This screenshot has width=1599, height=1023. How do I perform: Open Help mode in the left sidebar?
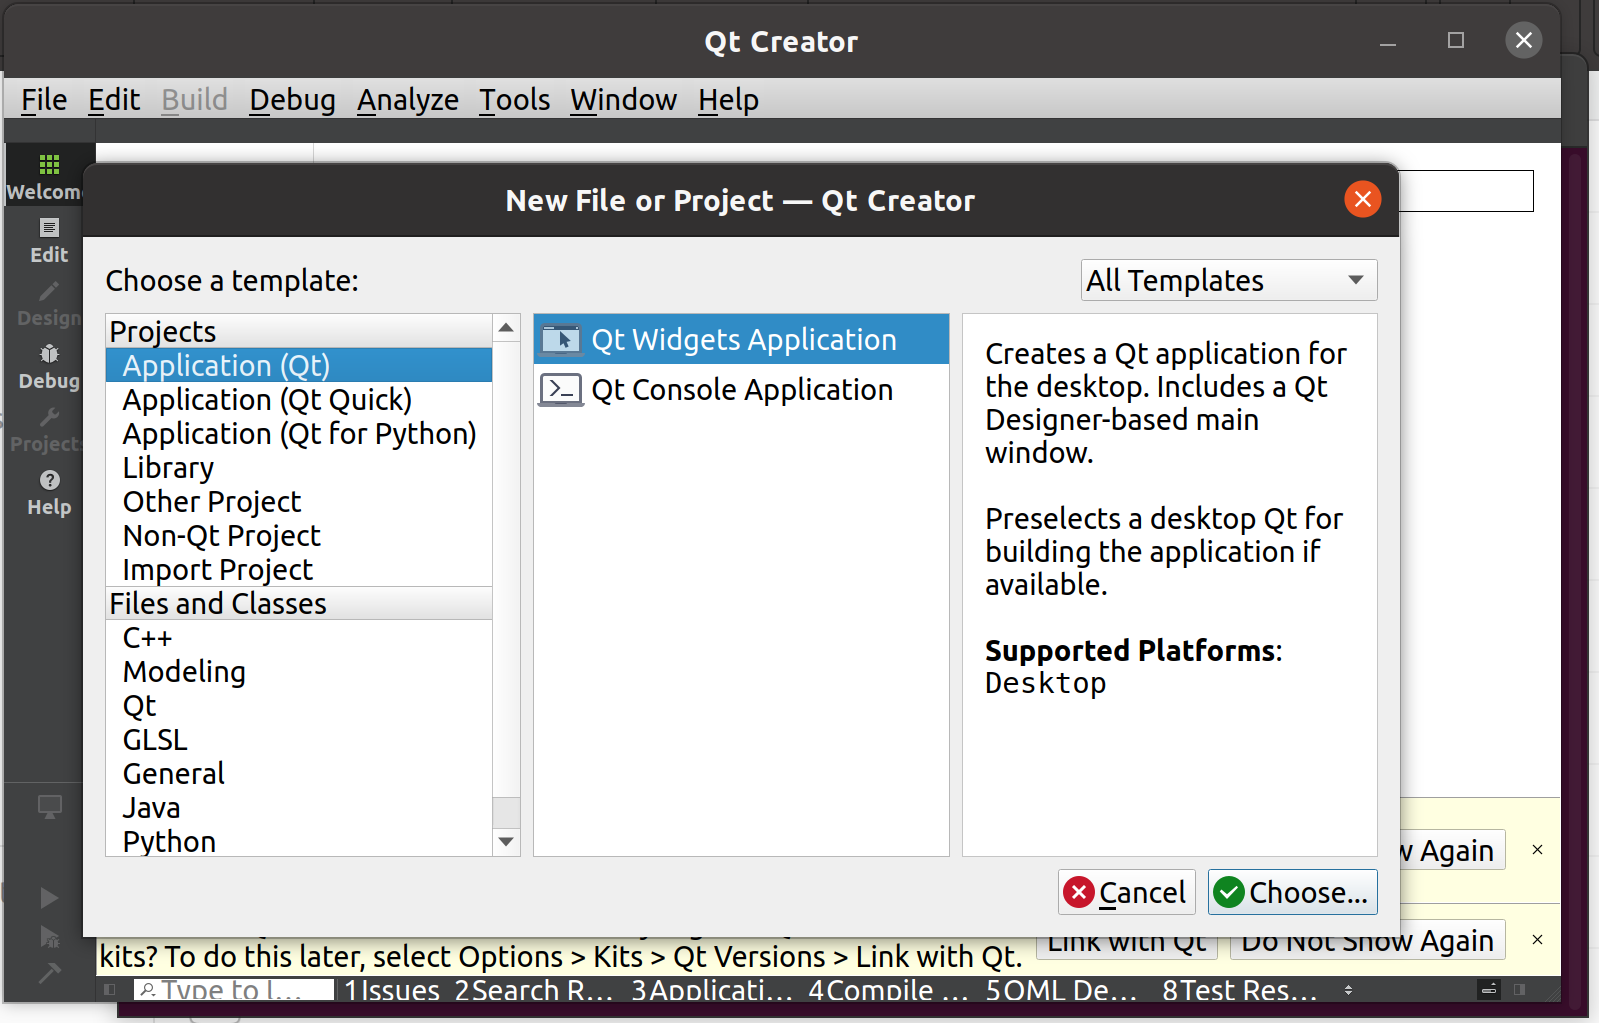click(x=49, y=492)
